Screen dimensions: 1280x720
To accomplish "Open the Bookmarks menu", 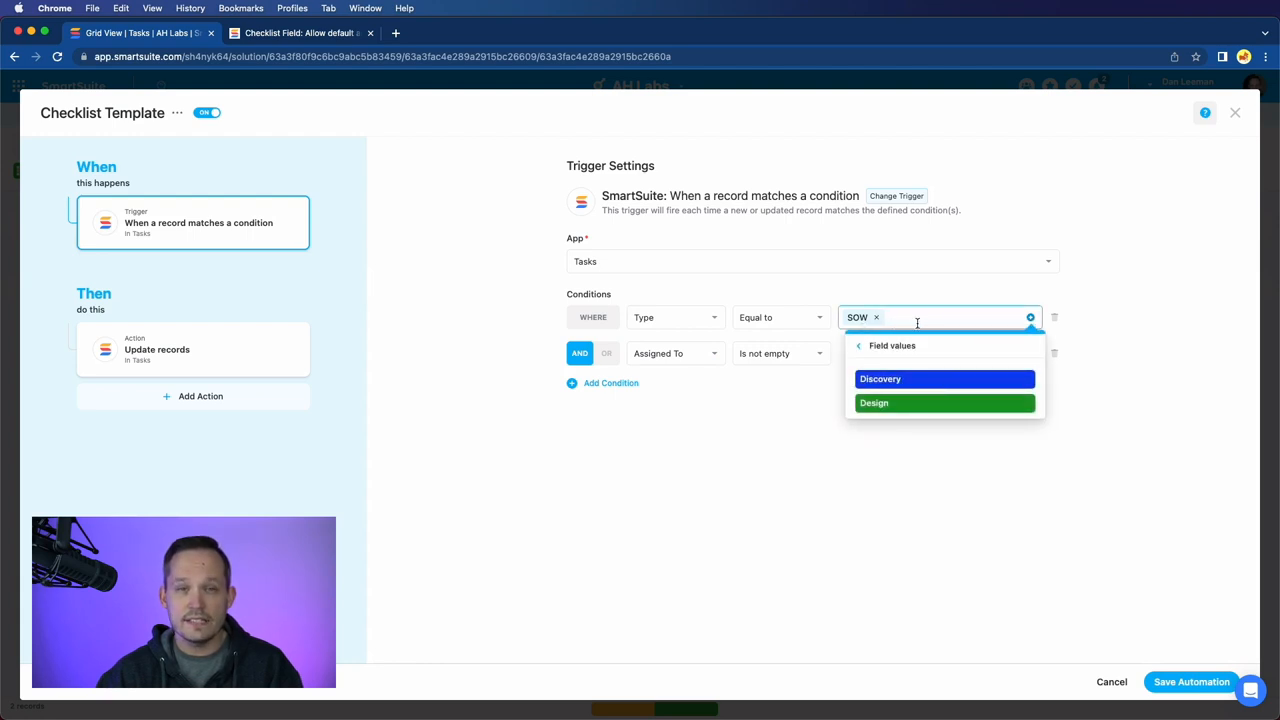I will [x=241, y=8].
